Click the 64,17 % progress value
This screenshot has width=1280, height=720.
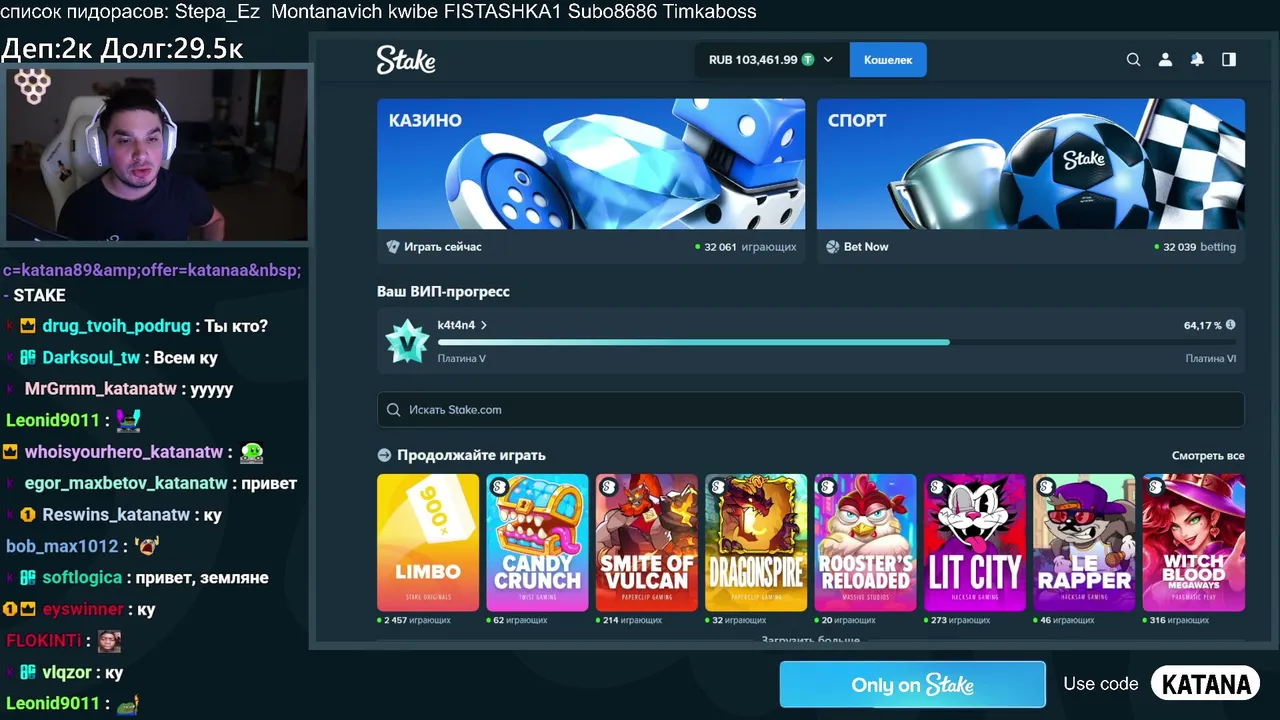[1203, 325]
